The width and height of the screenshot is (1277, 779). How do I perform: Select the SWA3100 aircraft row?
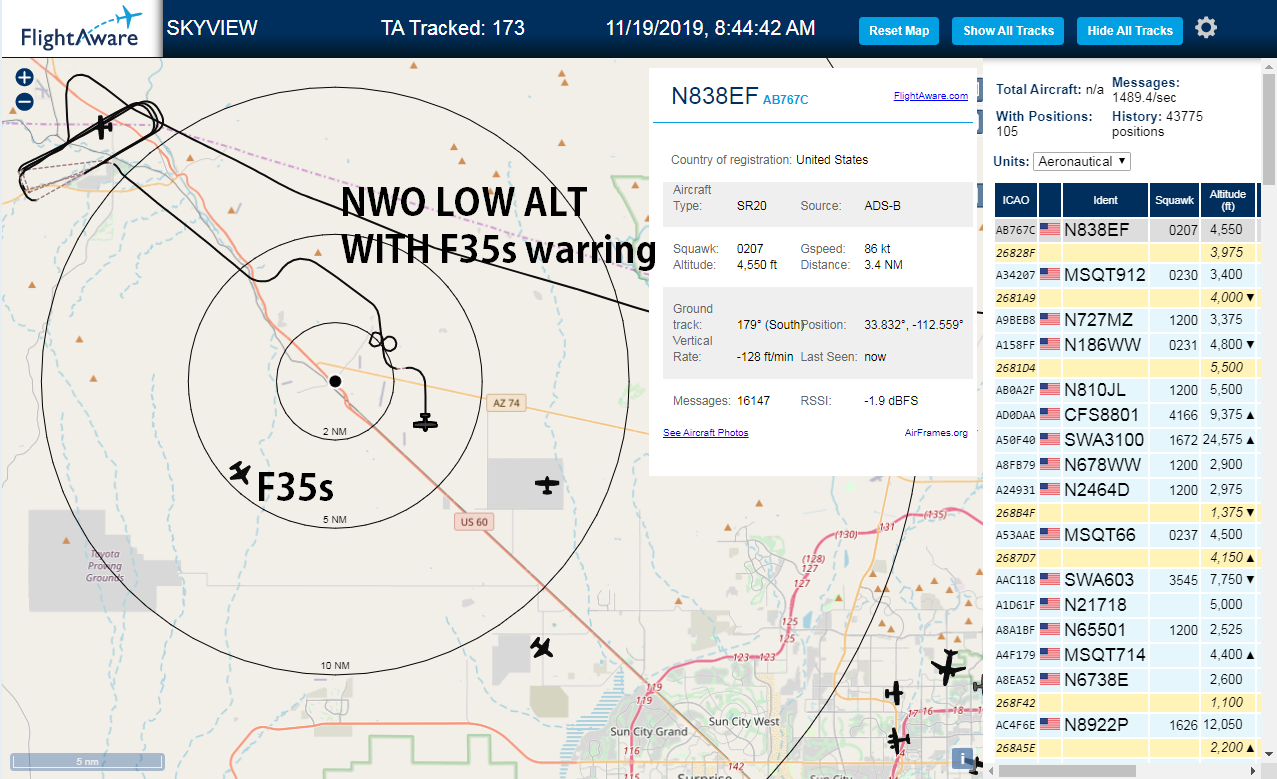(x=1127, y=440)
